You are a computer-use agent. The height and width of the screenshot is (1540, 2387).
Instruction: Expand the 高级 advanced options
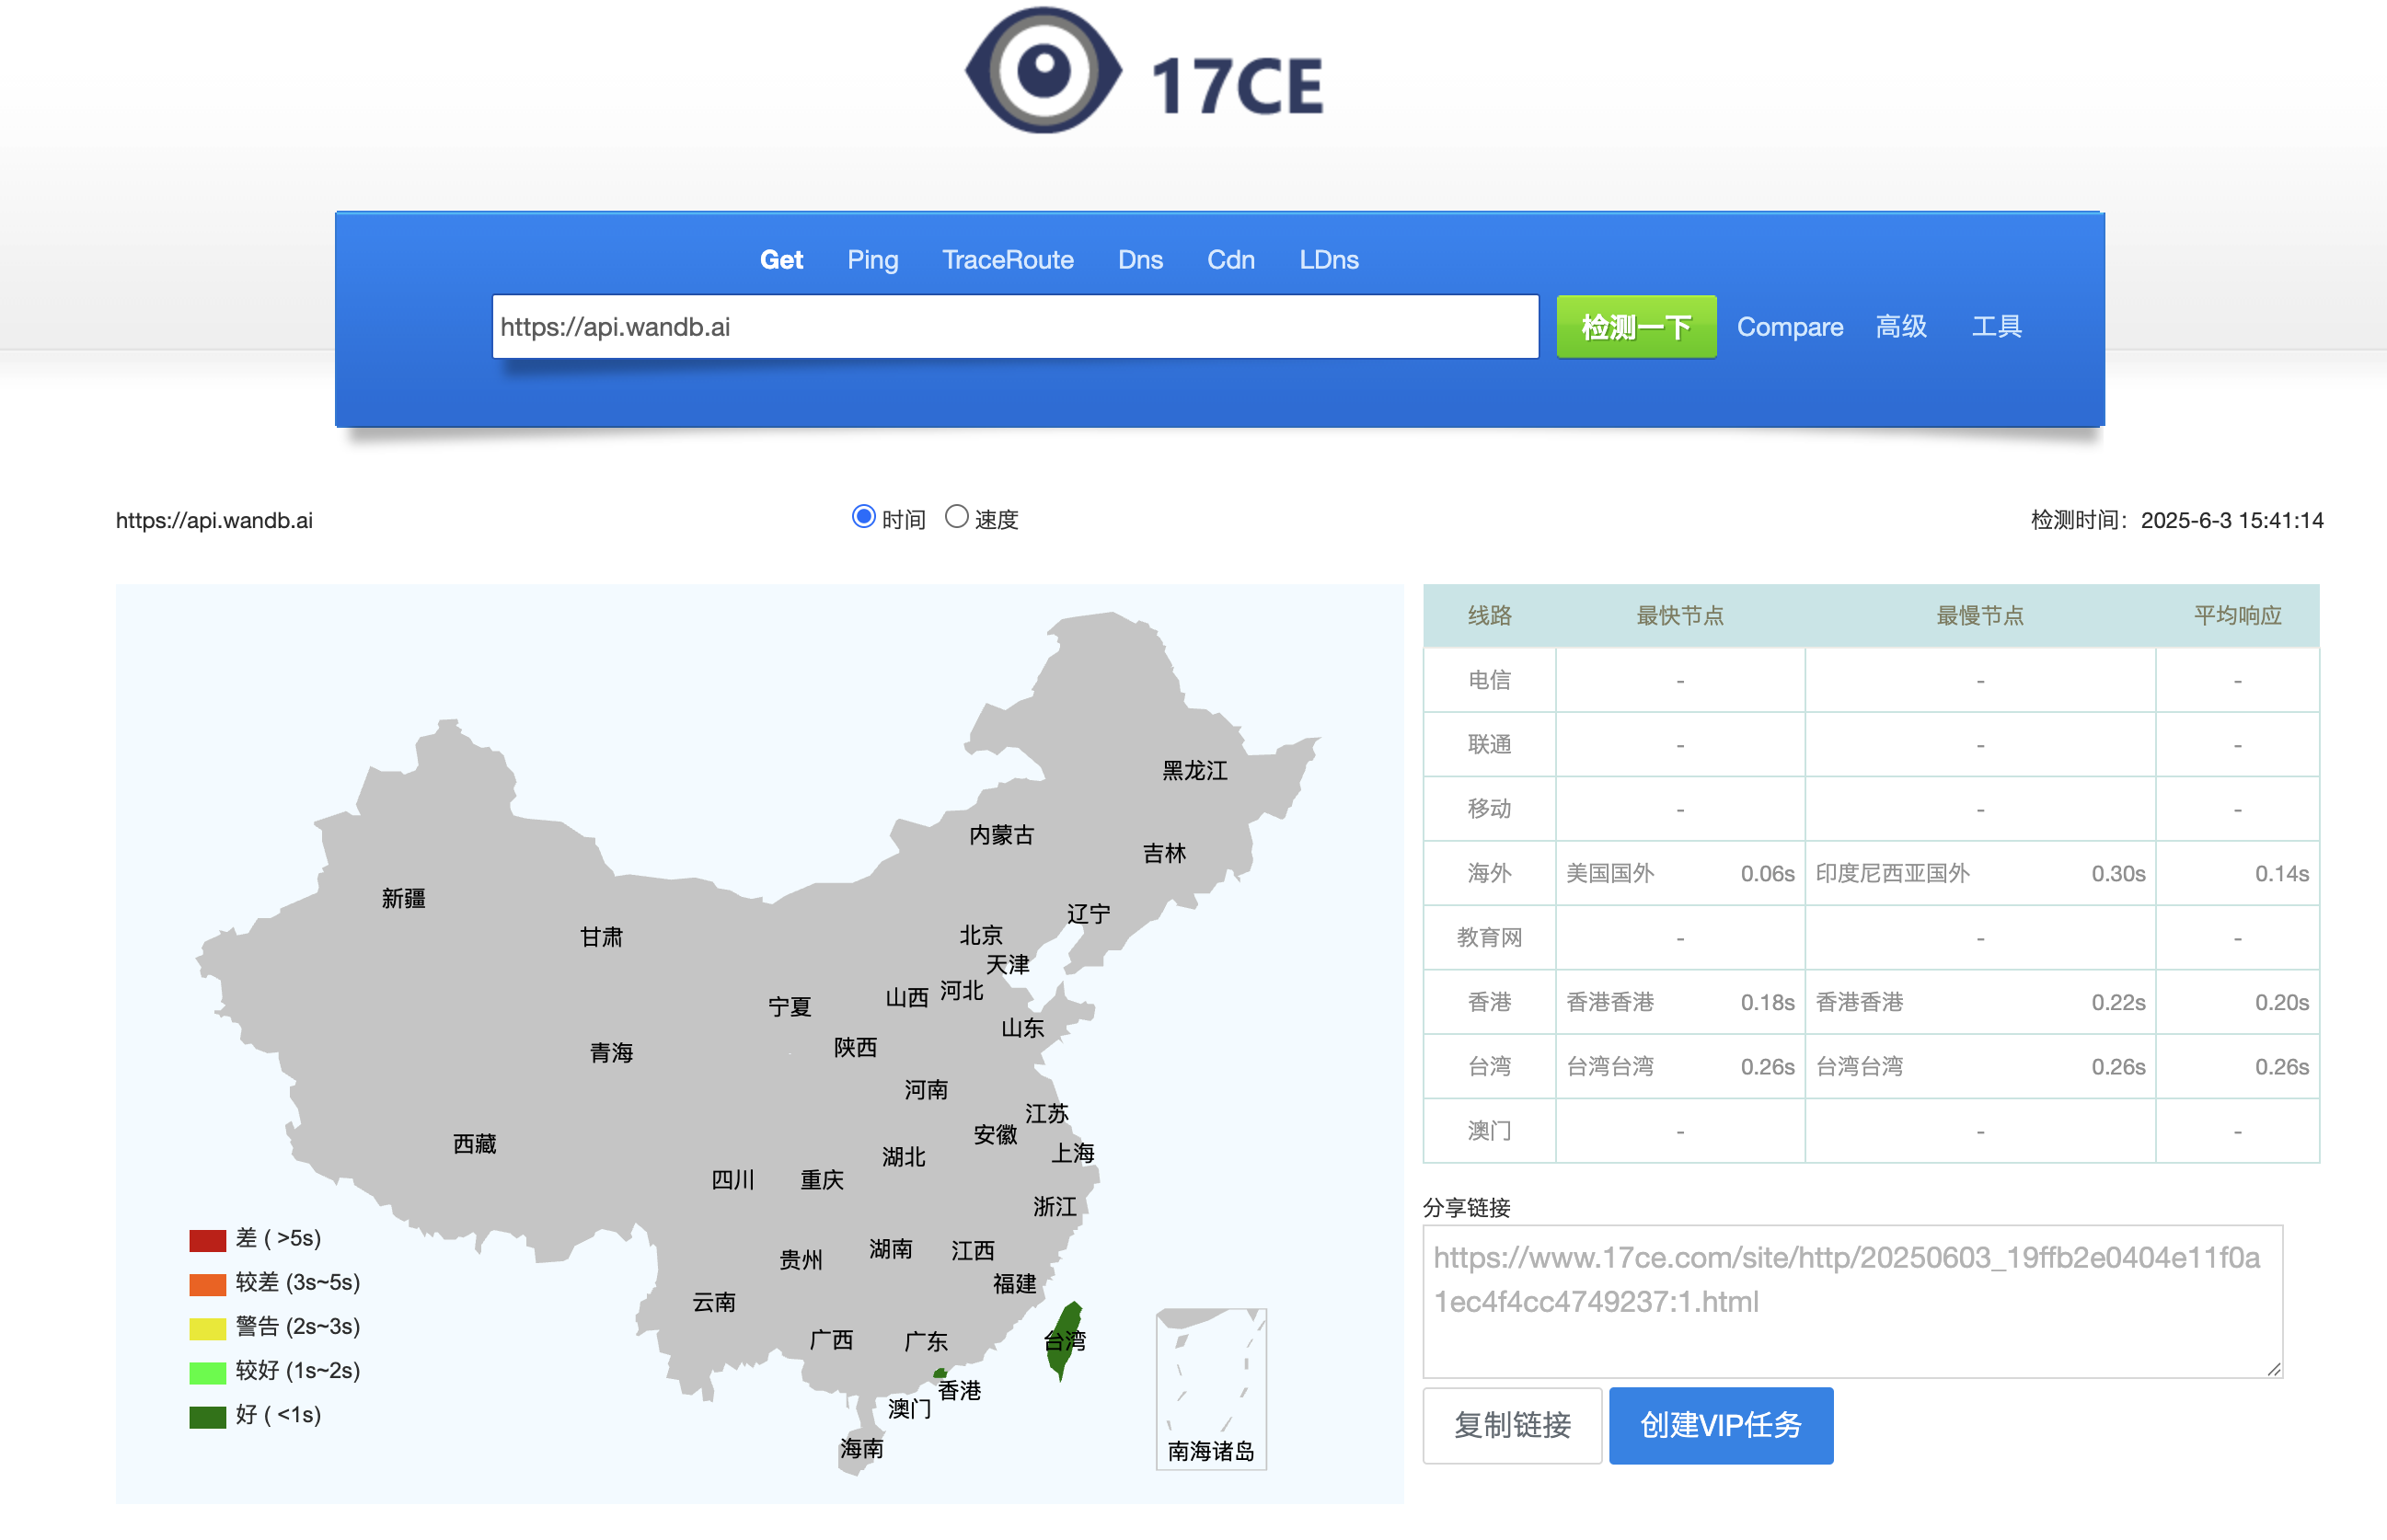pos(1900,327)
